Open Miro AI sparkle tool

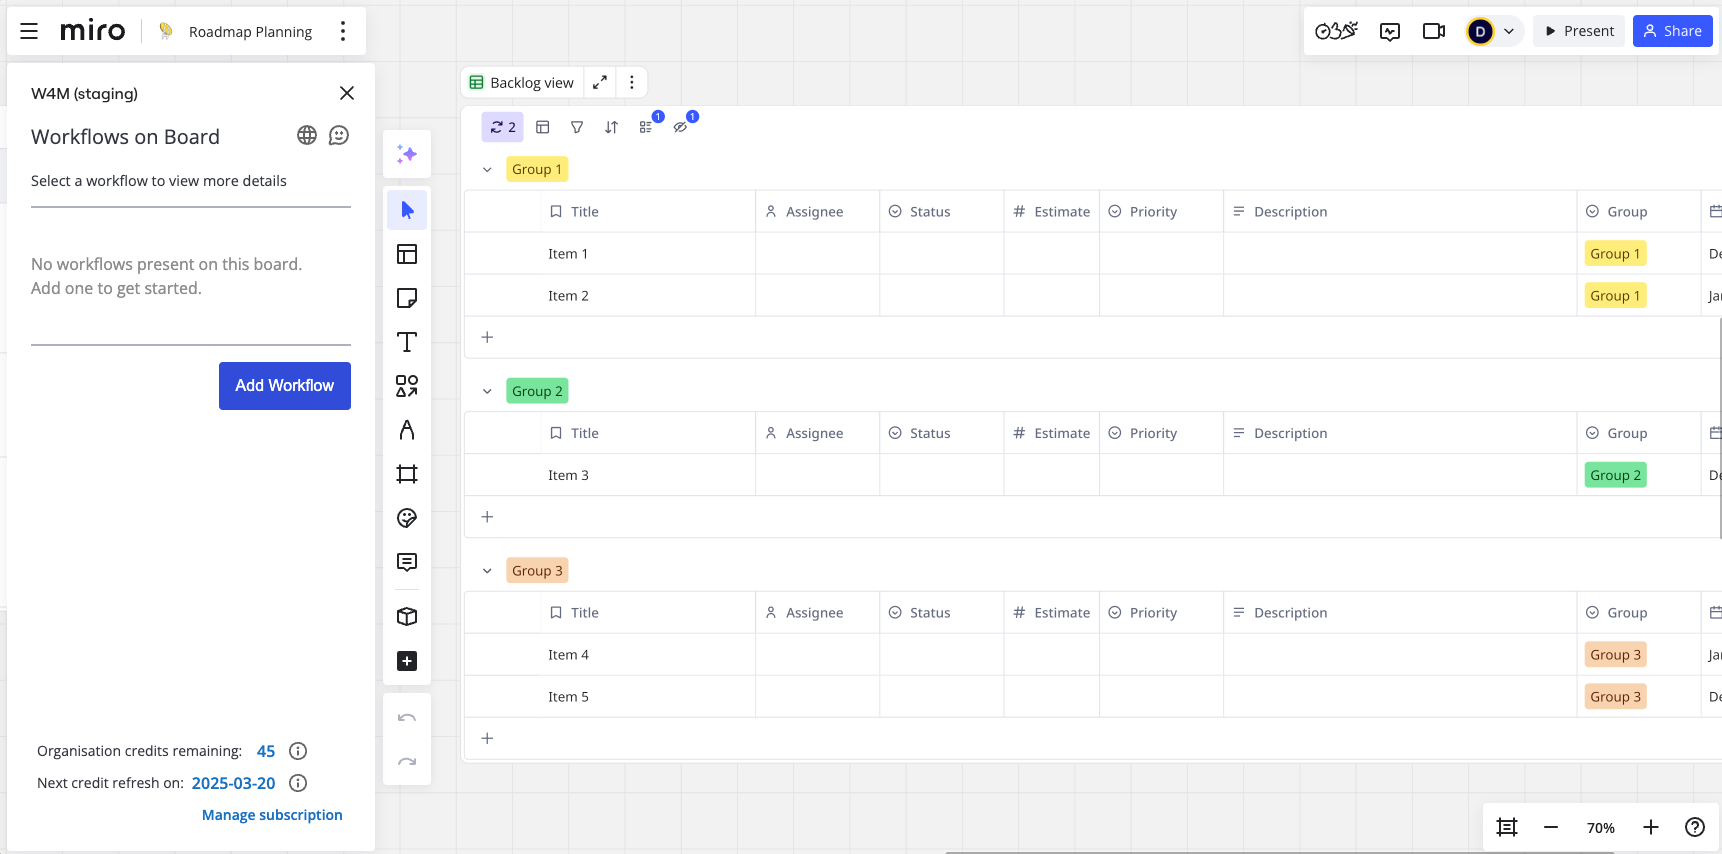tap(407, 154)
